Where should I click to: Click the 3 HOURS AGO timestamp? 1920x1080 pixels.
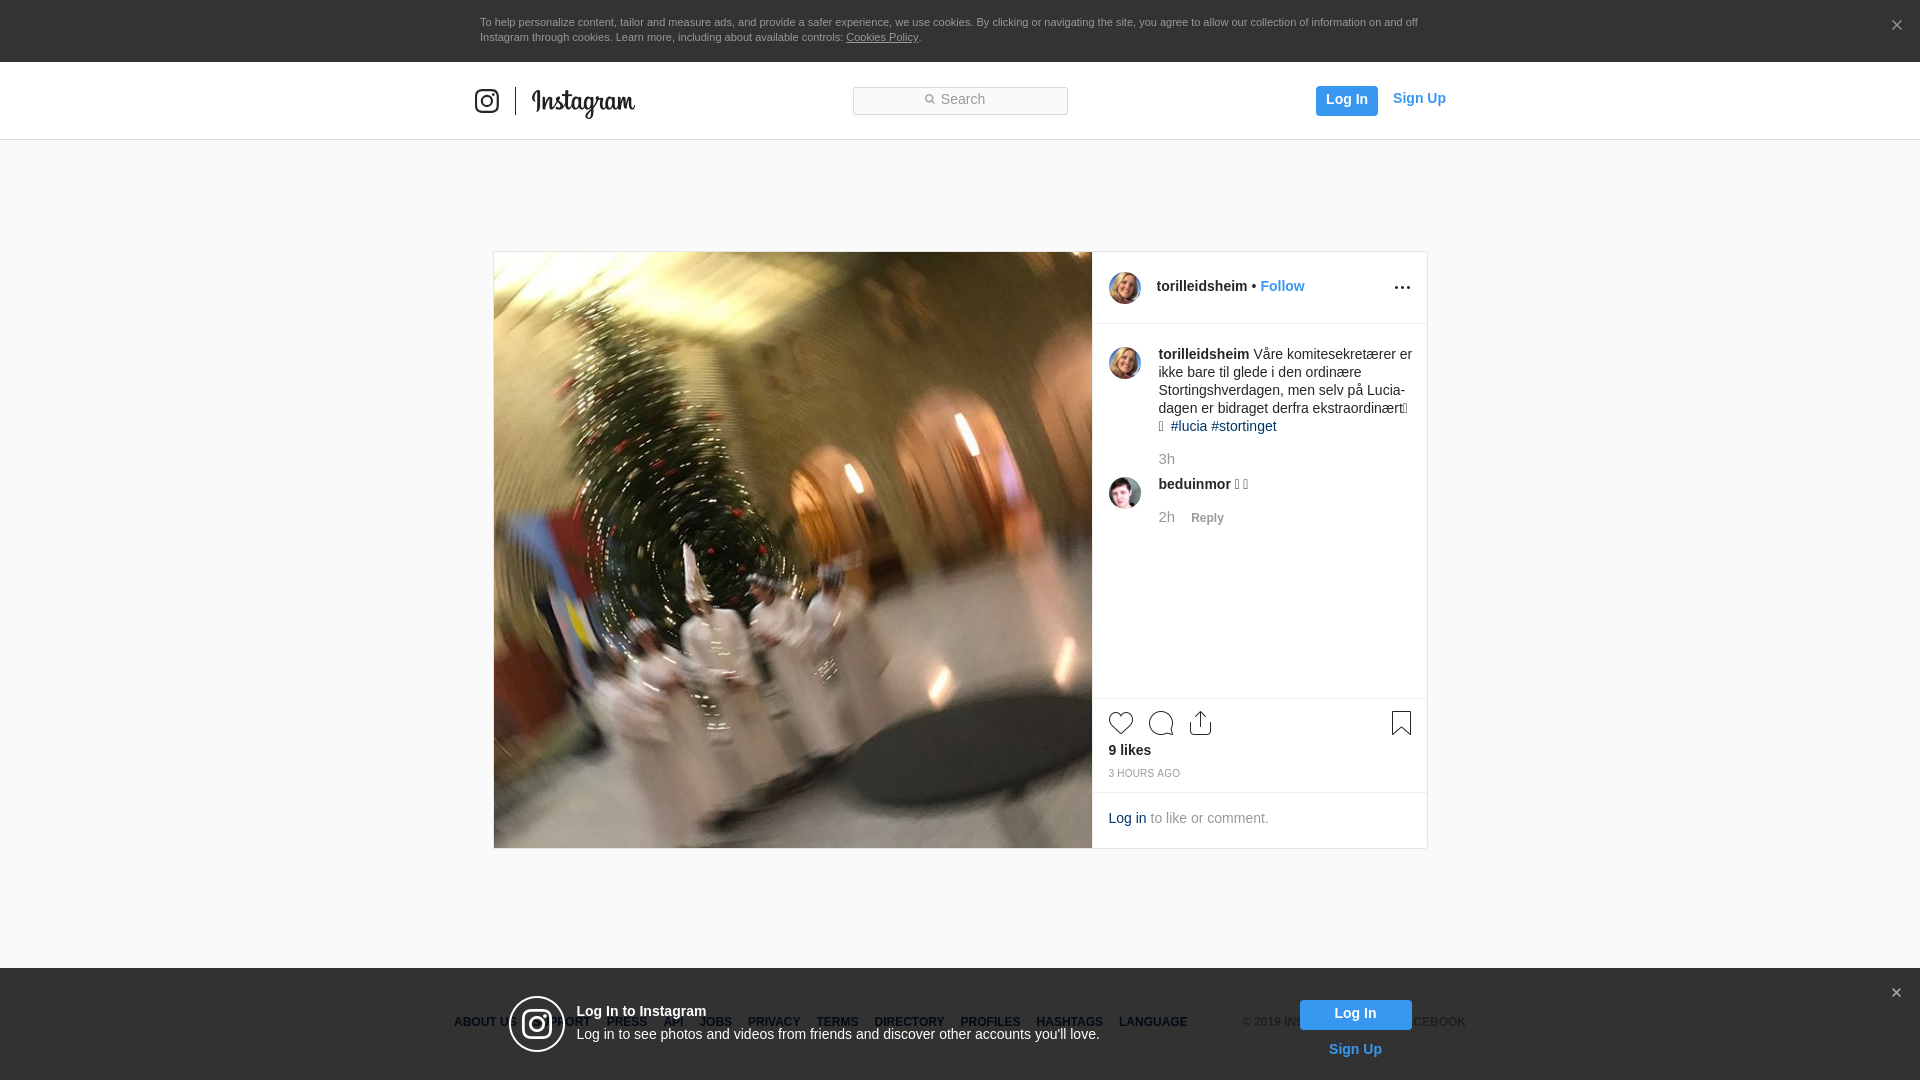[1144, 774]
